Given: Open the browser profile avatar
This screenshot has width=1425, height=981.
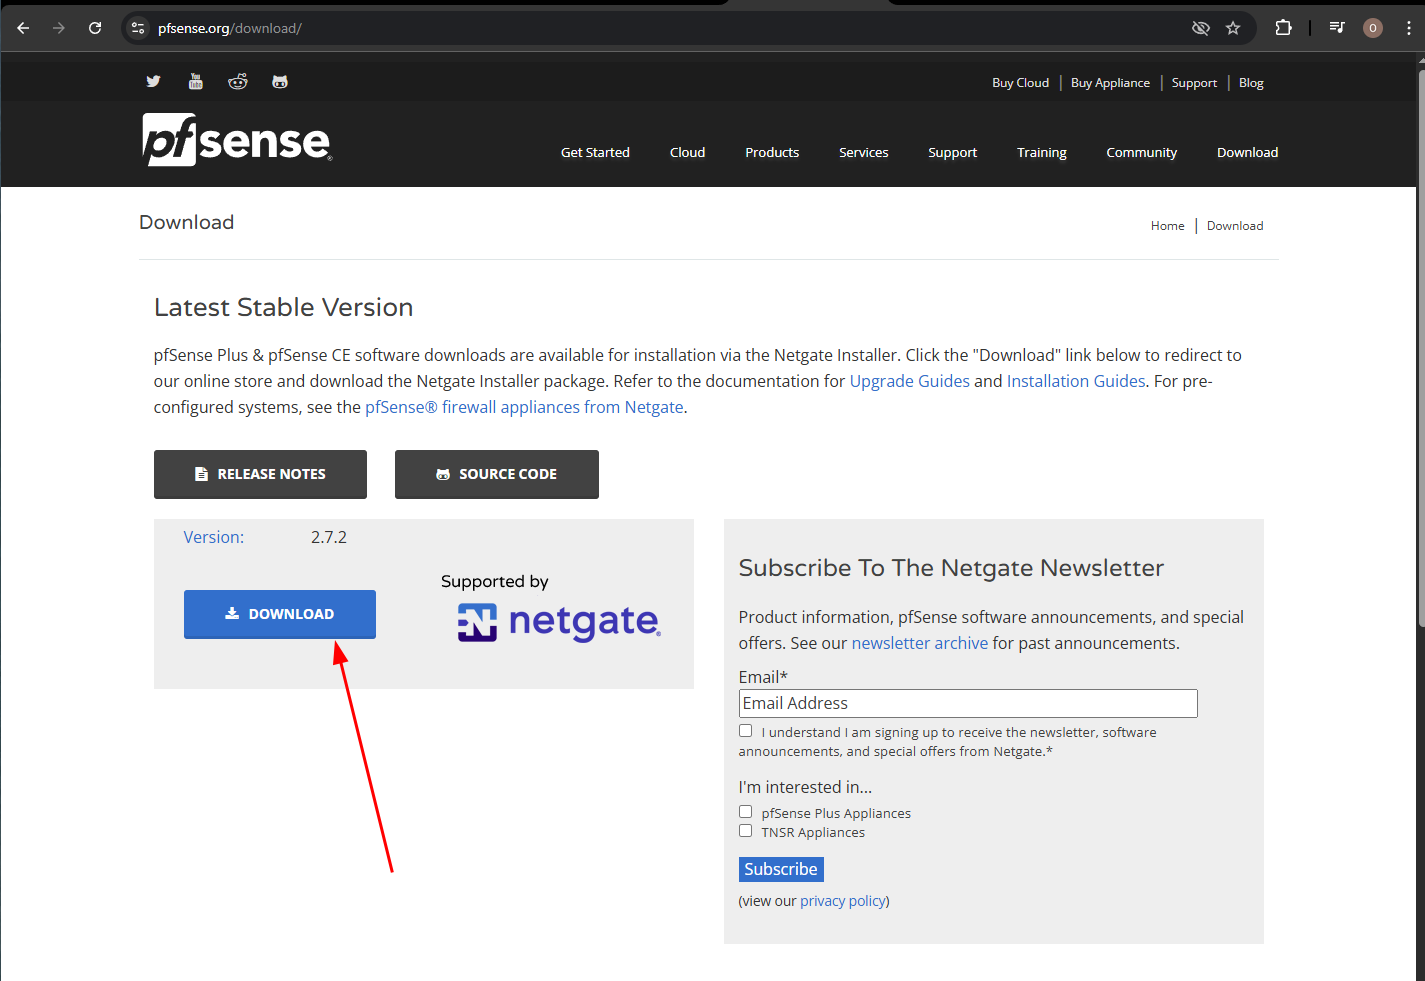Looking at the screenshot, I should click(x=1373, y=28).
